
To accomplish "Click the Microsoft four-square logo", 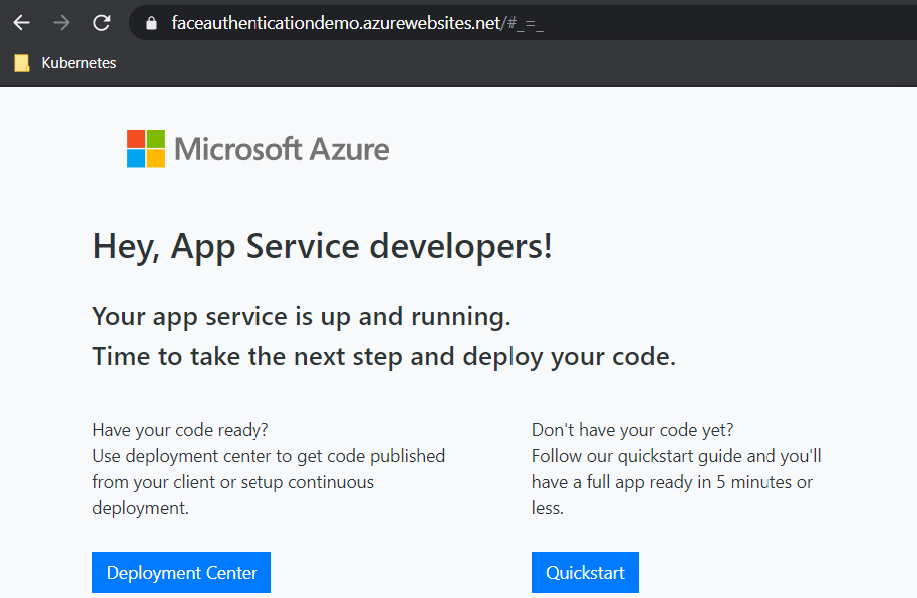I will 146,149.
